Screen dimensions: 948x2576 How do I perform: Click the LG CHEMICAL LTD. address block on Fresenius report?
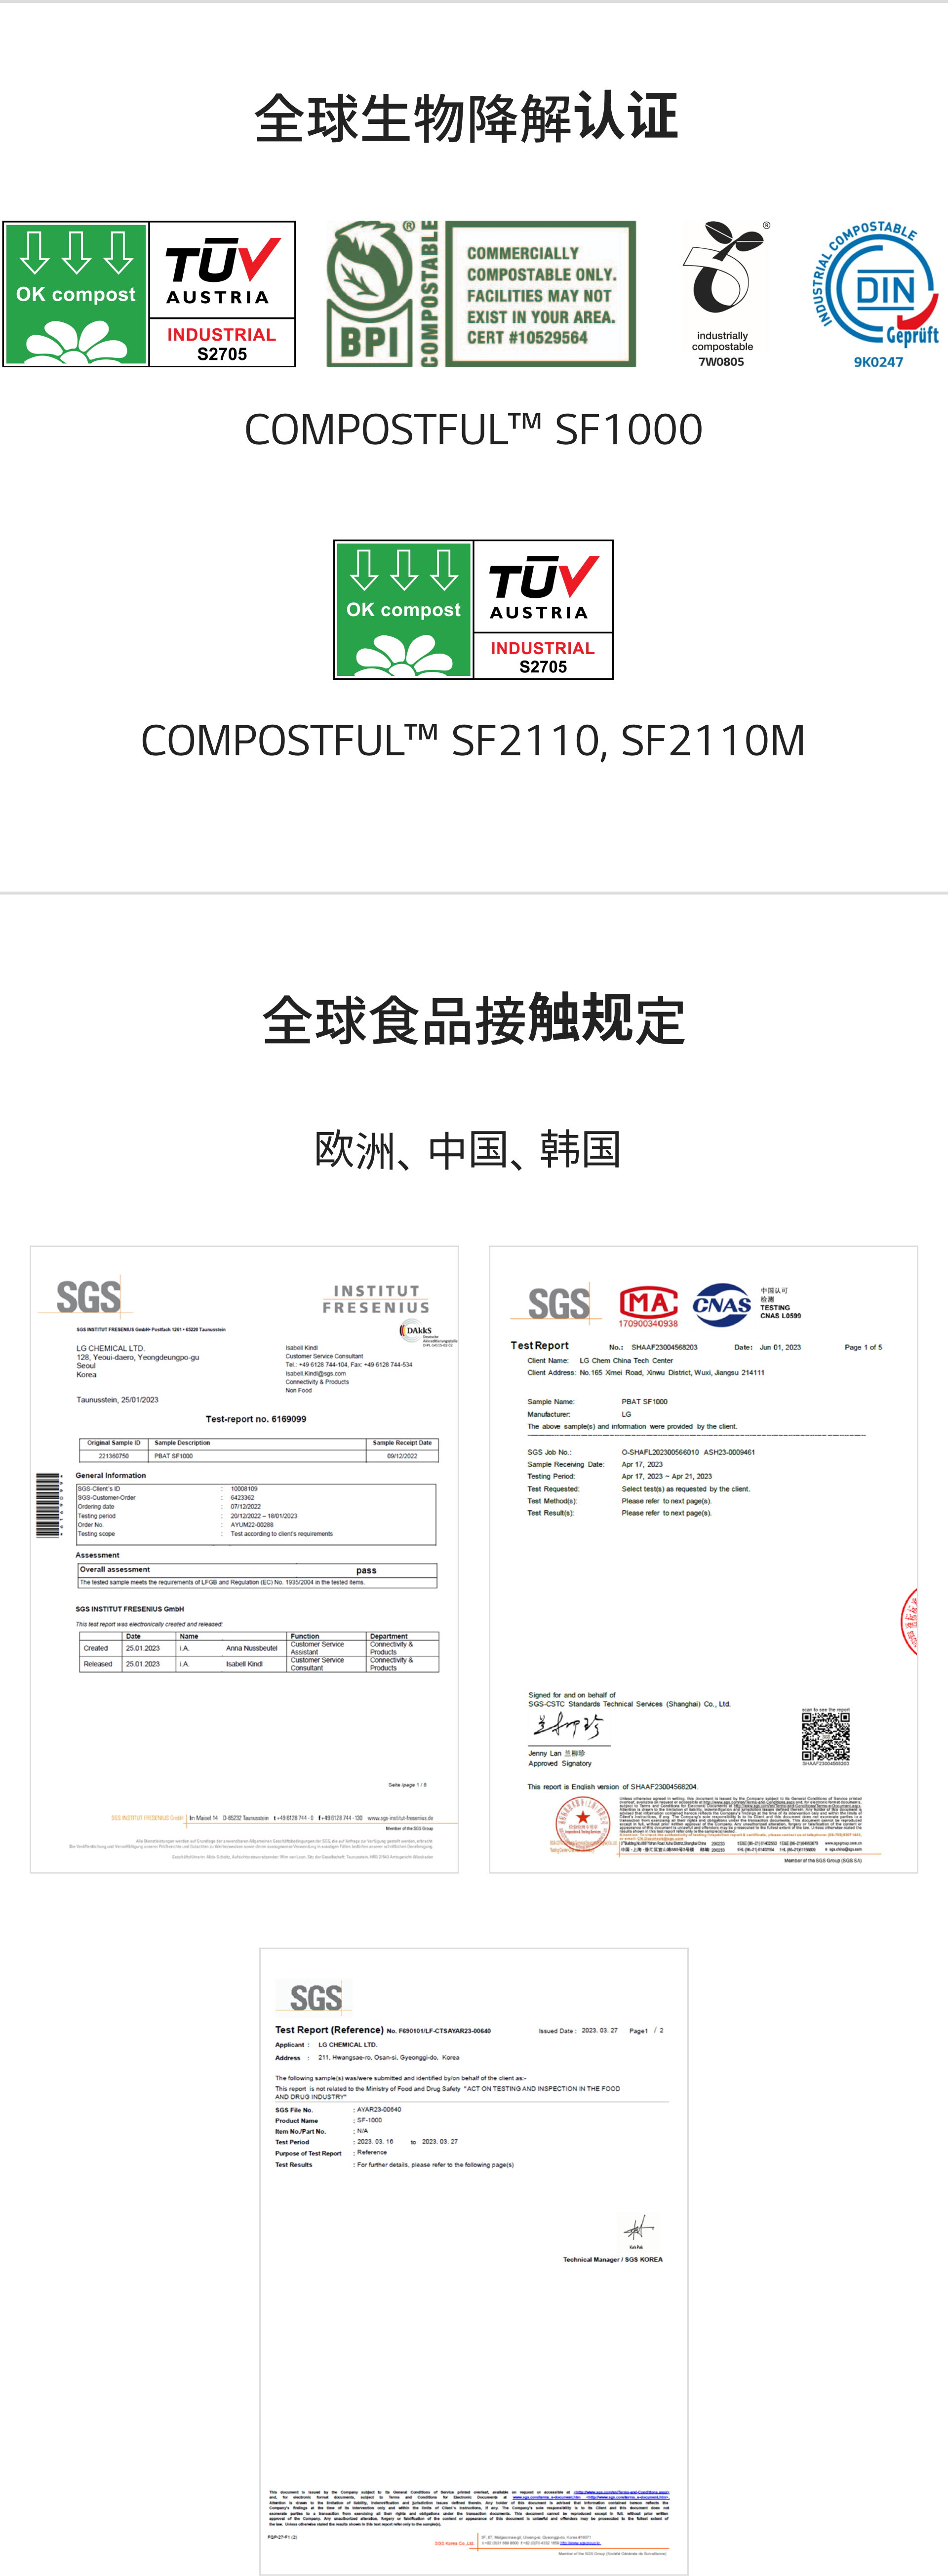point(138,1361)
